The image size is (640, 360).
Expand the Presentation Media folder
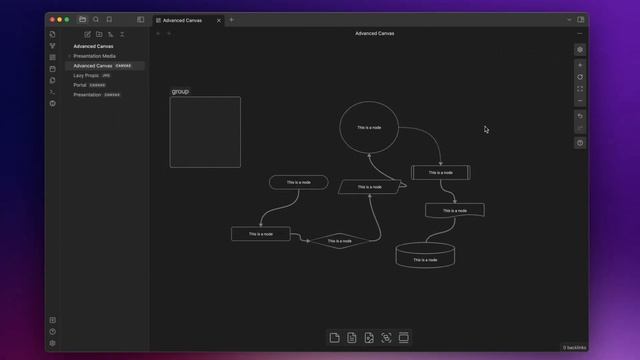94,56
